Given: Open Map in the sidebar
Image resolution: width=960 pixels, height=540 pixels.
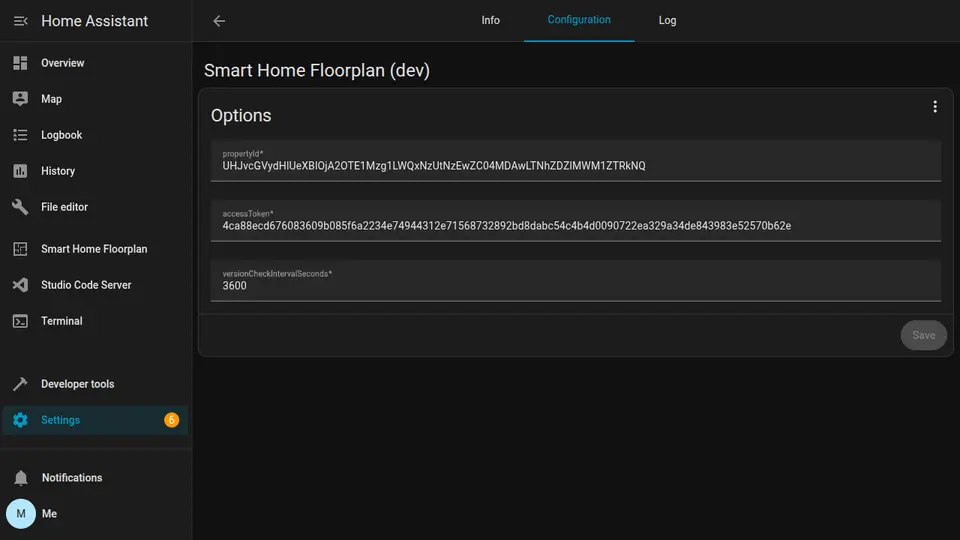Looking at the screenshot, I should 96,99.
